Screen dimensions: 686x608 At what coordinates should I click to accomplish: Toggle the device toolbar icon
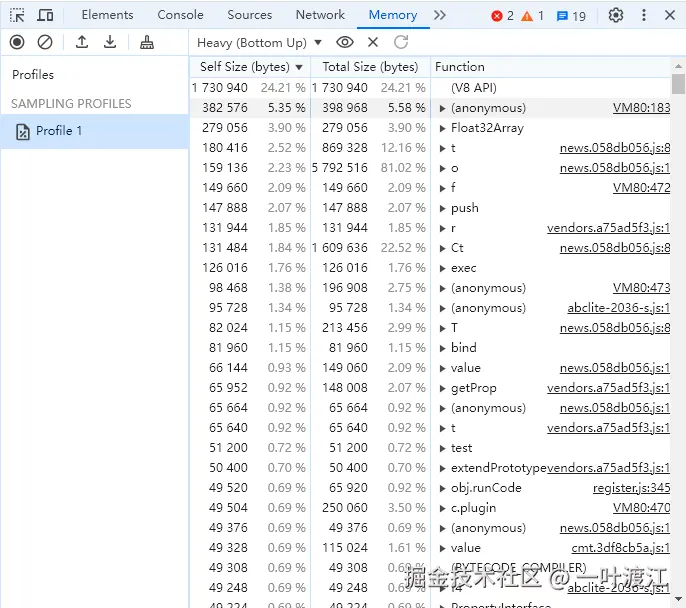click(x=45, y=15)
